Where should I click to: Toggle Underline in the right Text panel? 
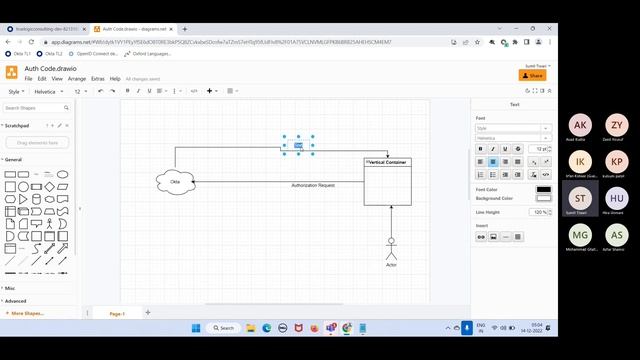(x=505, y=149)
